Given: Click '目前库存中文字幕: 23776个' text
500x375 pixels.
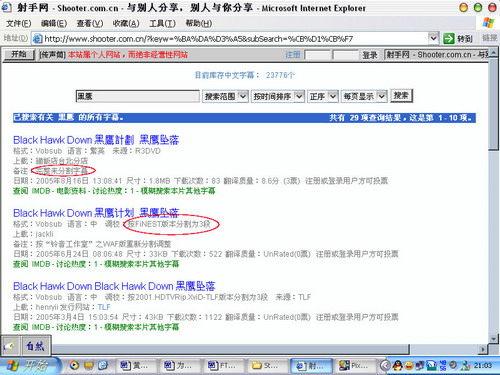Looking at the screenshot, I should coord(245,75).
